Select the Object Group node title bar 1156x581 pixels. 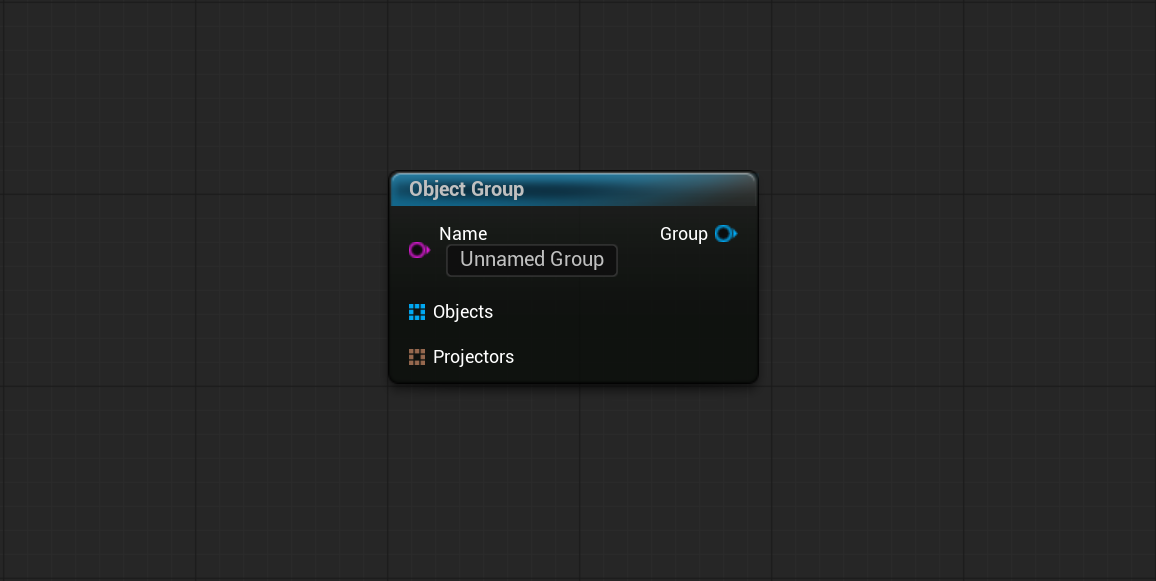click(574, 189)
